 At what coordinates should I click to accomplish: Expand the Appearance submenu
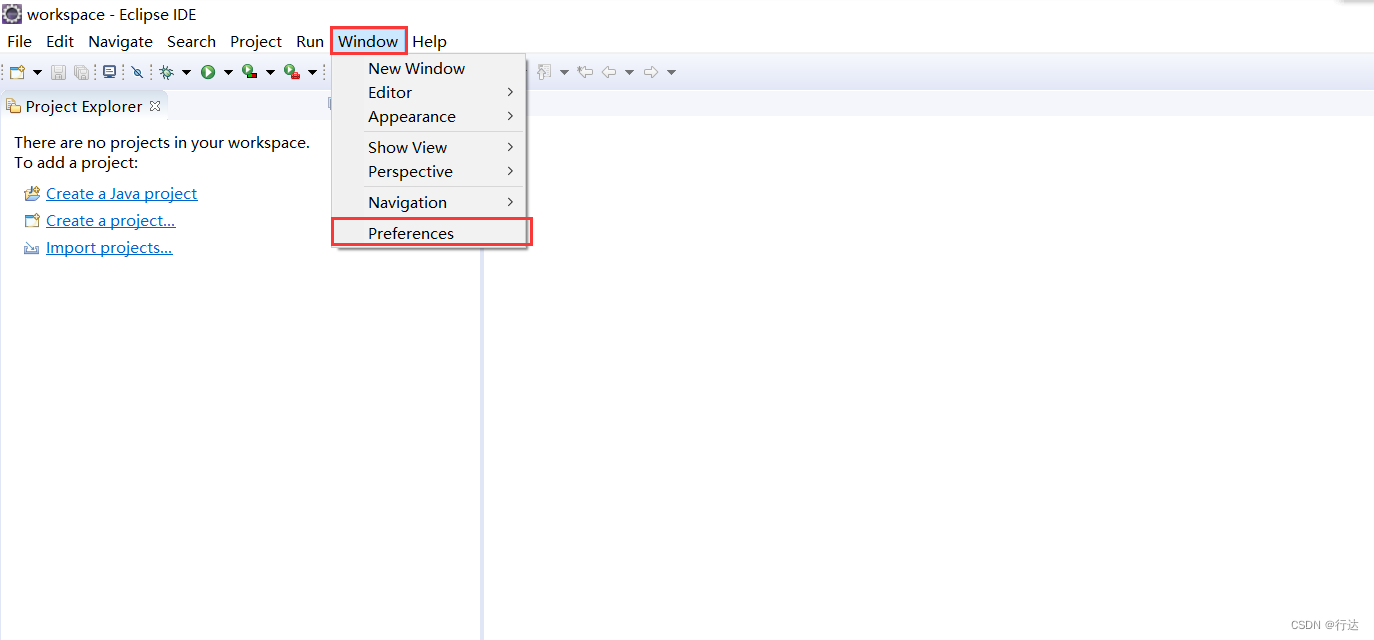pos(429,116)
